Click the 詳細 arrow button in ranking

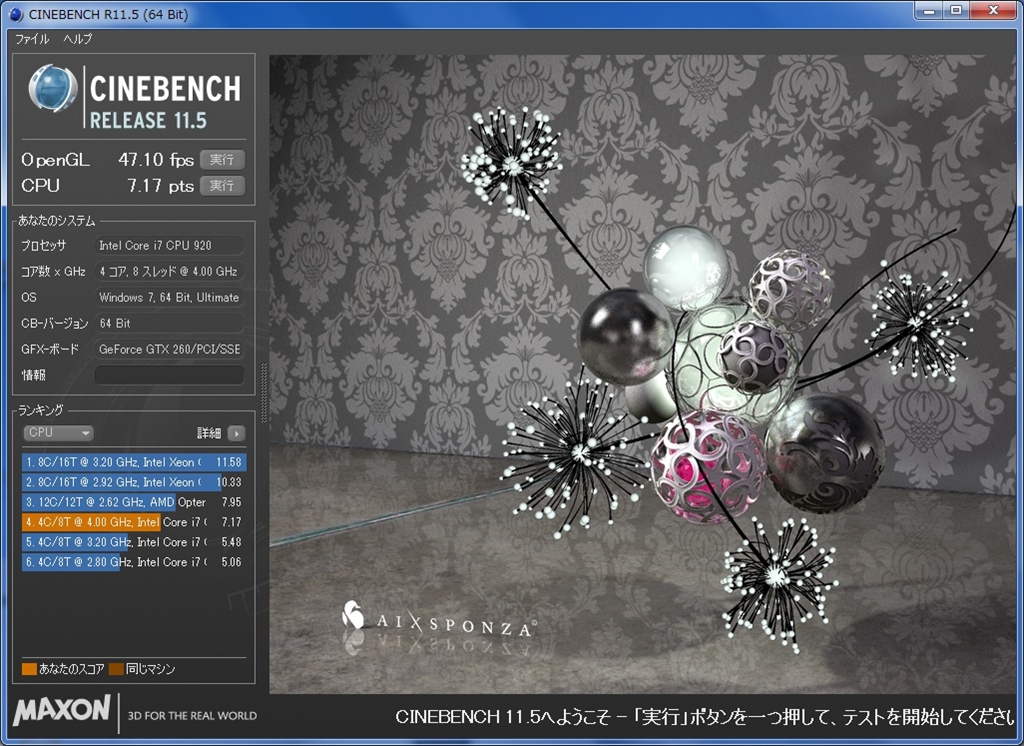[236, 433]
